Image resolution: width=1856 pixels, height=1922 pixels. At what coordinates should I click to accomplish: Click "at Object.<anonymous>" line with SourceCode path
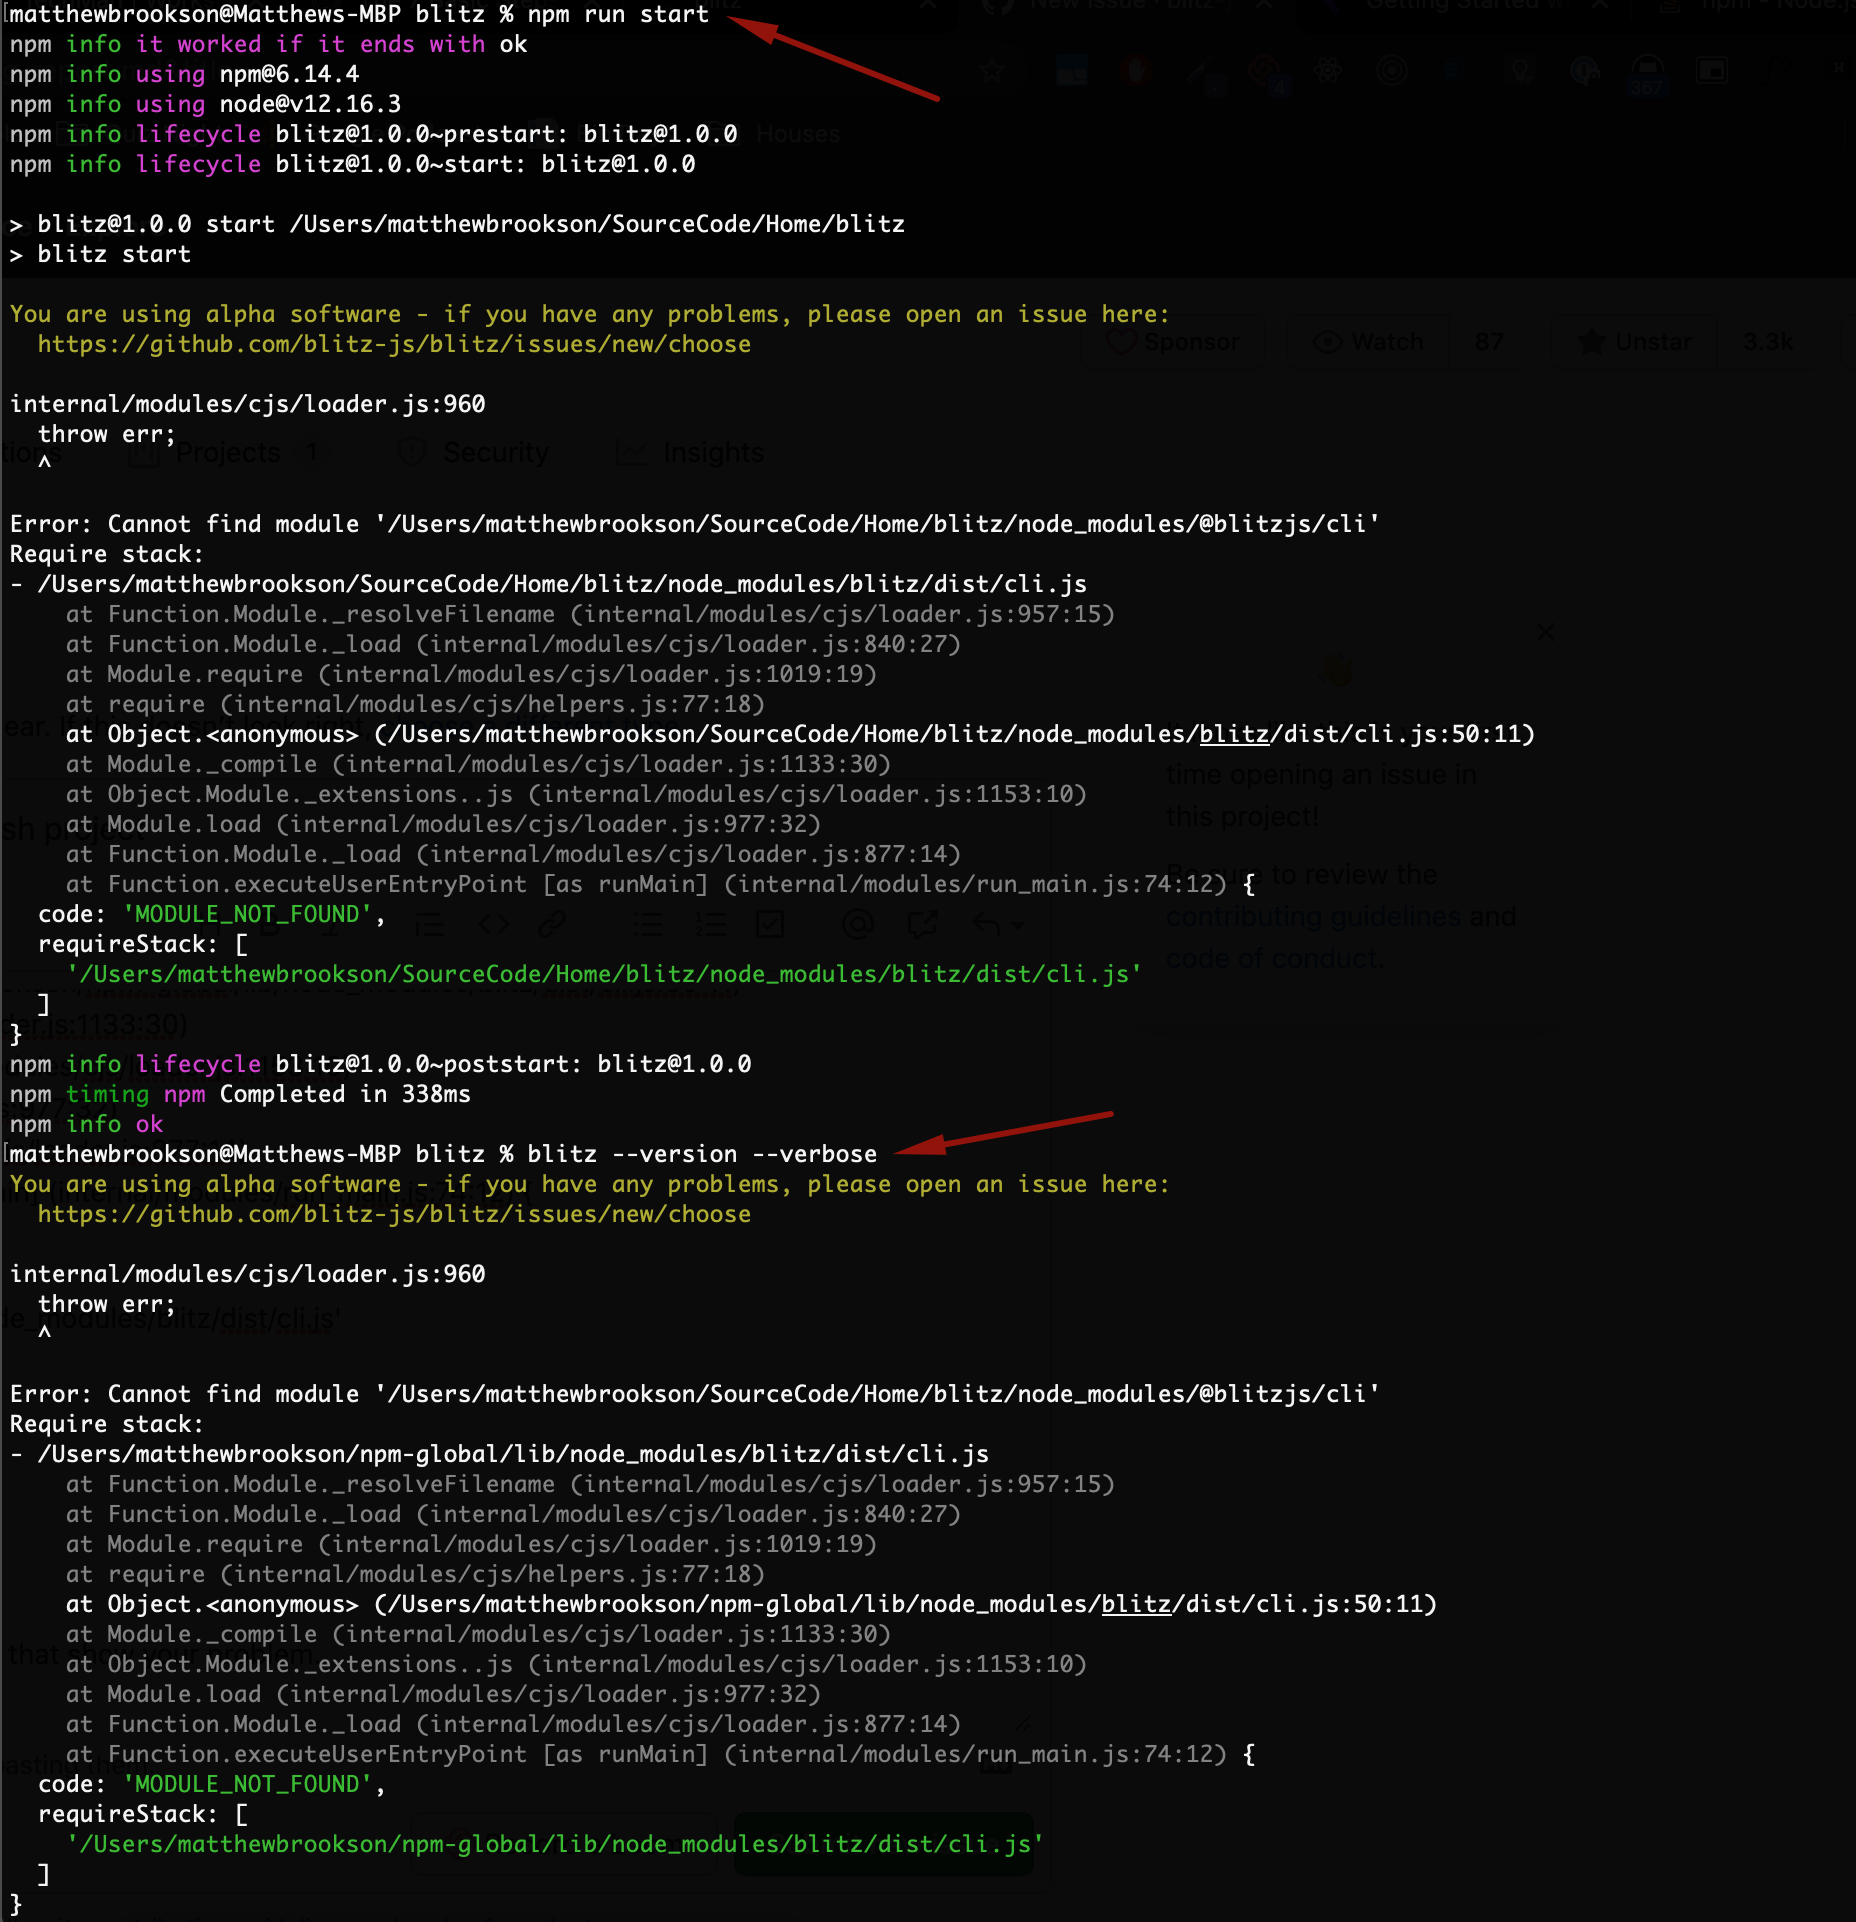(x=800, y=734)
